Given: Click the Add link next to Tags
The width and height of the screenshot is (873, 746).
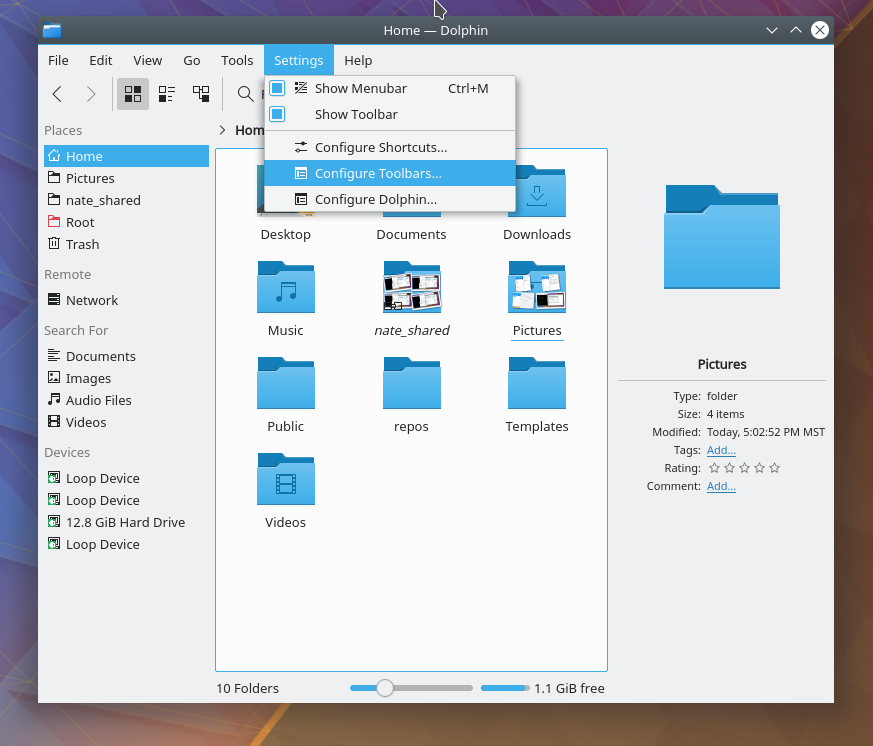Looking at the screenshot, I should coord(721,450).
